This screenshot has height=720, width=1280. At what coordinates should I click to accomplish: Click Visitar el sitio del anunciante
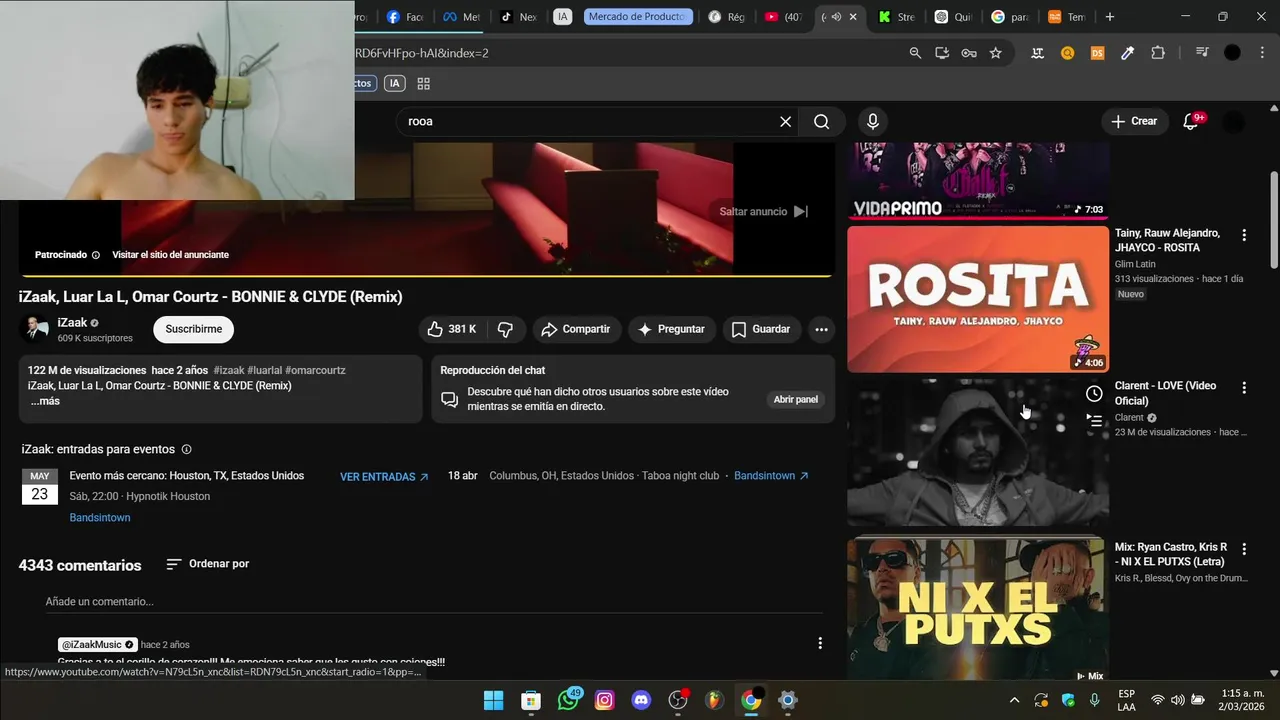click(170, 255)
